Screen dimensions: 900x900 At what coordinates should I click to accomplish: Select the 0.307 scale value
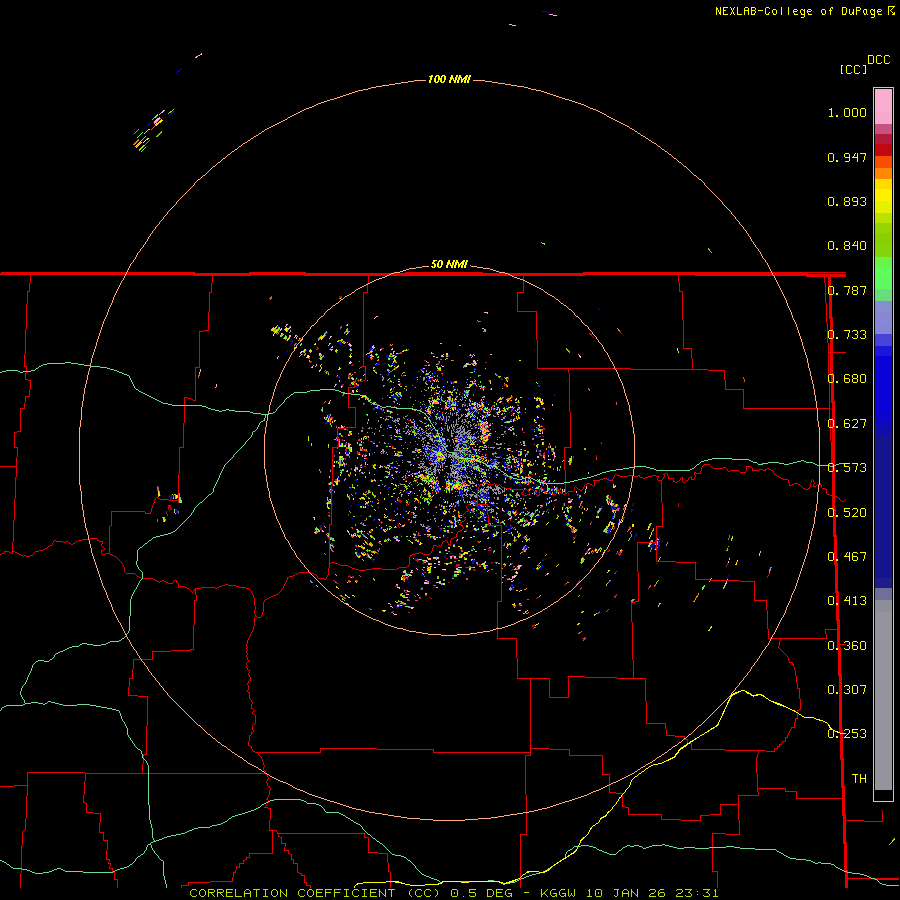(847, 690)
